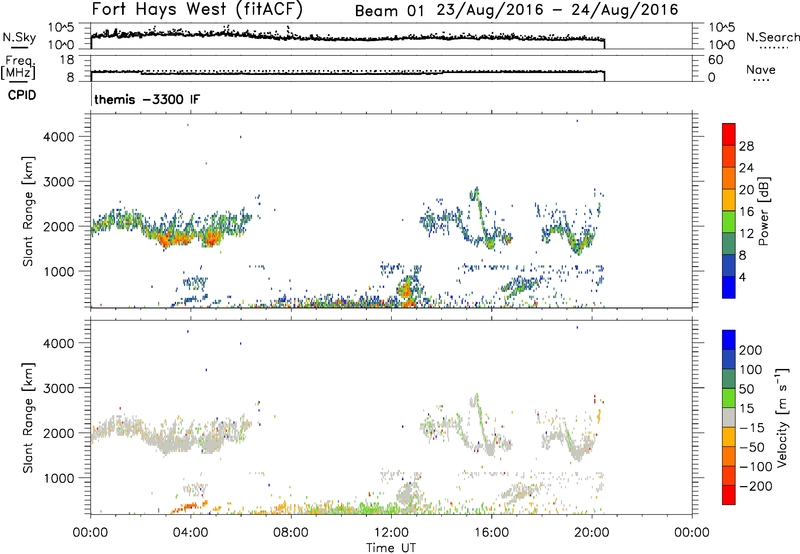Click the 4000 tick on the power panel
This screenshot has height=554, width=800.
59,137
